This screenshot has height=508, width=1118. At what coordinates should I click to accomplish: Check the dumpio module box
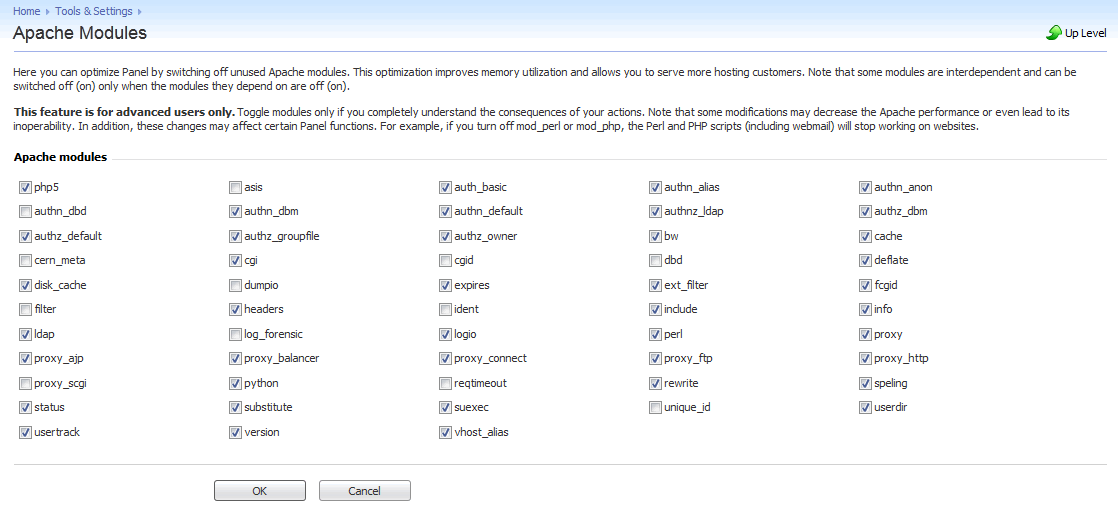235,285
